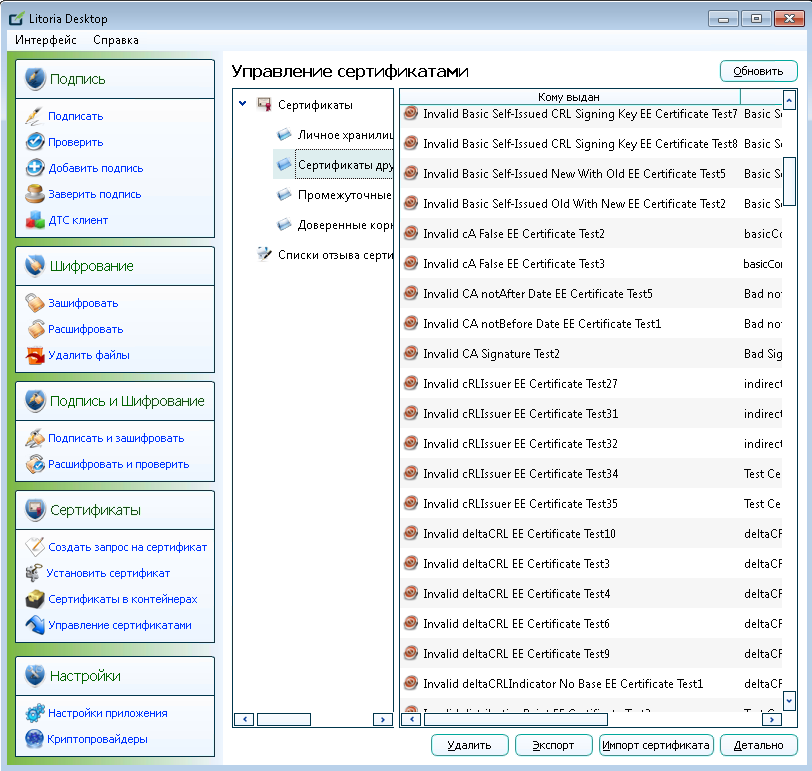Click the Криптопровайдеры globe icon
Image resolution: width=812 pixels, height=771 pixels.
tap(34, 739)
